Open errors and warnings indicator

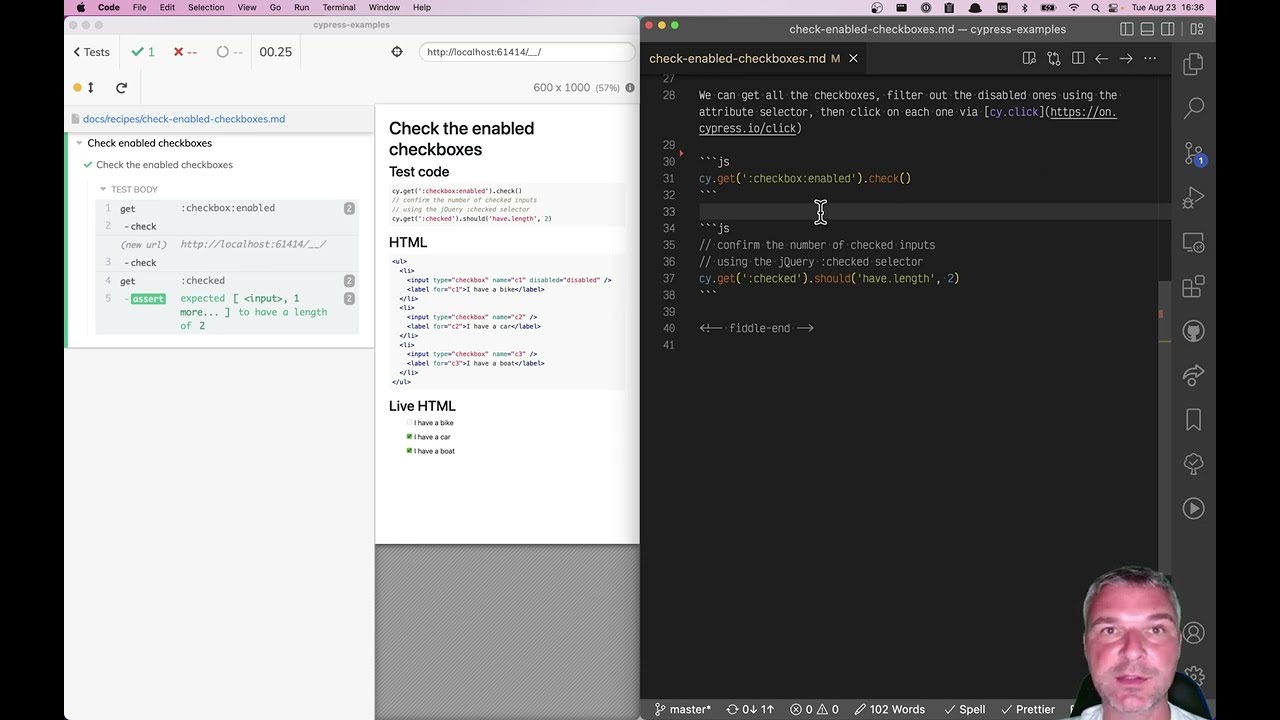[815, 709]
